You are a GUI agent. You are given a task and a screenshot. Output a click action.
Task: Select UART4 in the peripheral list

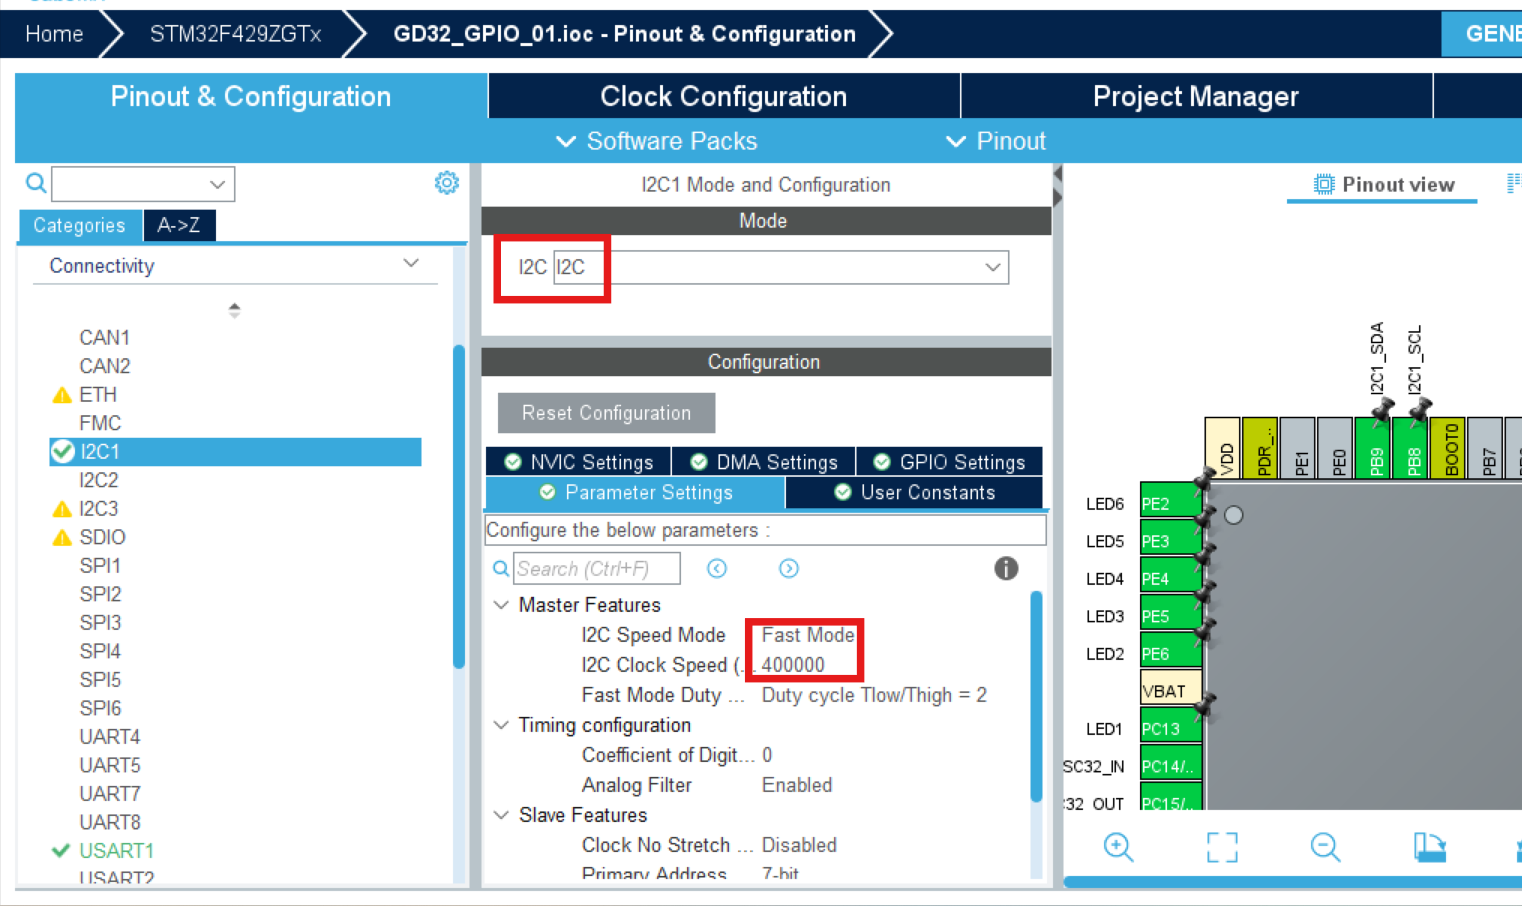(110, 736)
